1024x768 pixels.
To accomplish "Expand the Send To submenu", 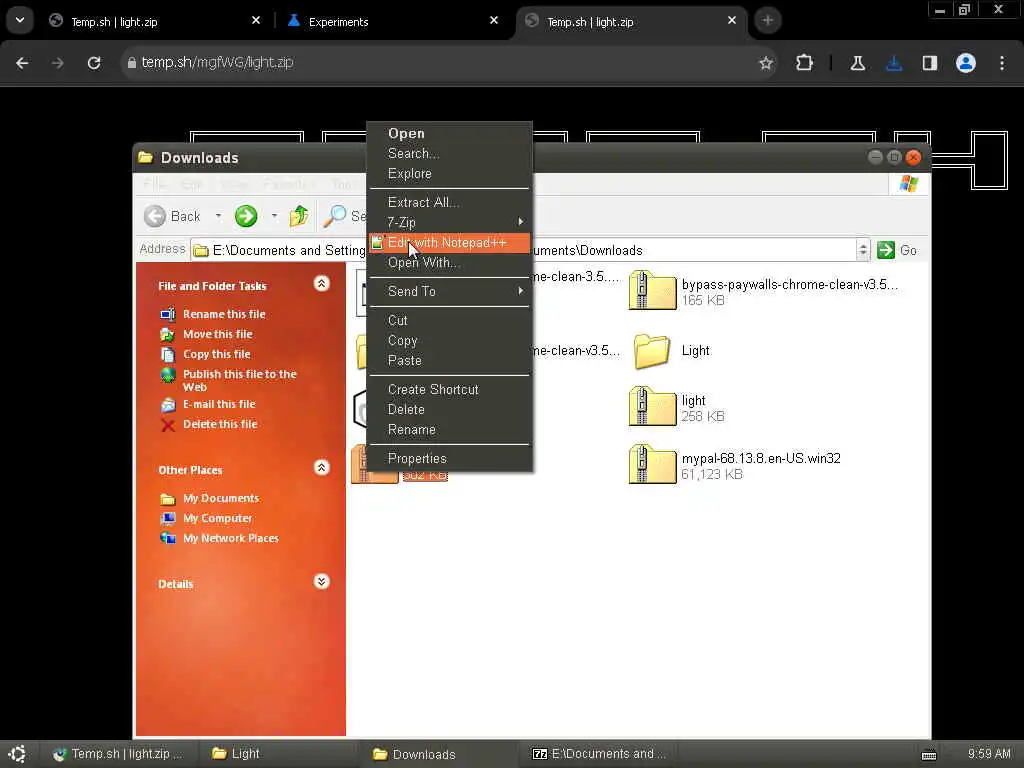I will (x=449, y=291).
